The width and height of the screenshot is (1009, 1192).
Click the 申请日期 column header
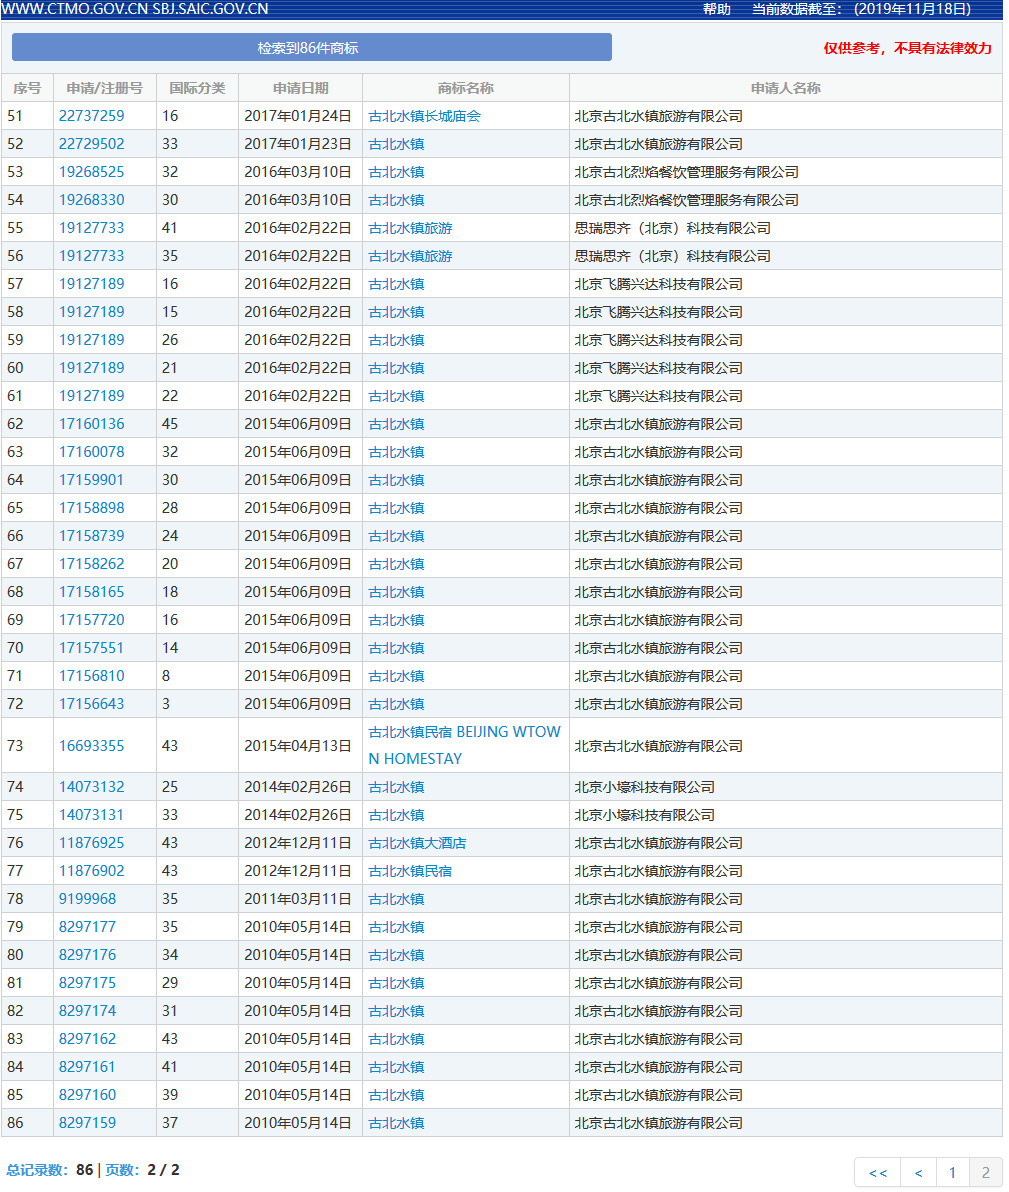pos(300,88)
